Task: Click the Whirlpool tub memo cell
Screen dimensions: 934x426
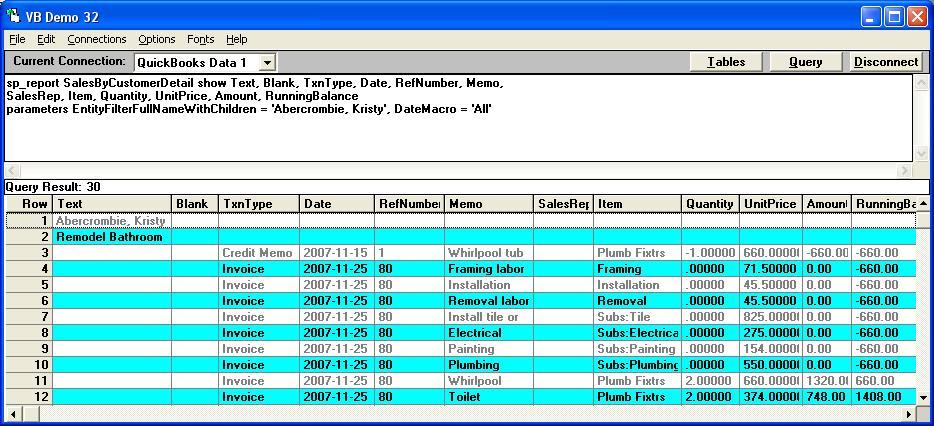Action: click(x=489, y=253)
